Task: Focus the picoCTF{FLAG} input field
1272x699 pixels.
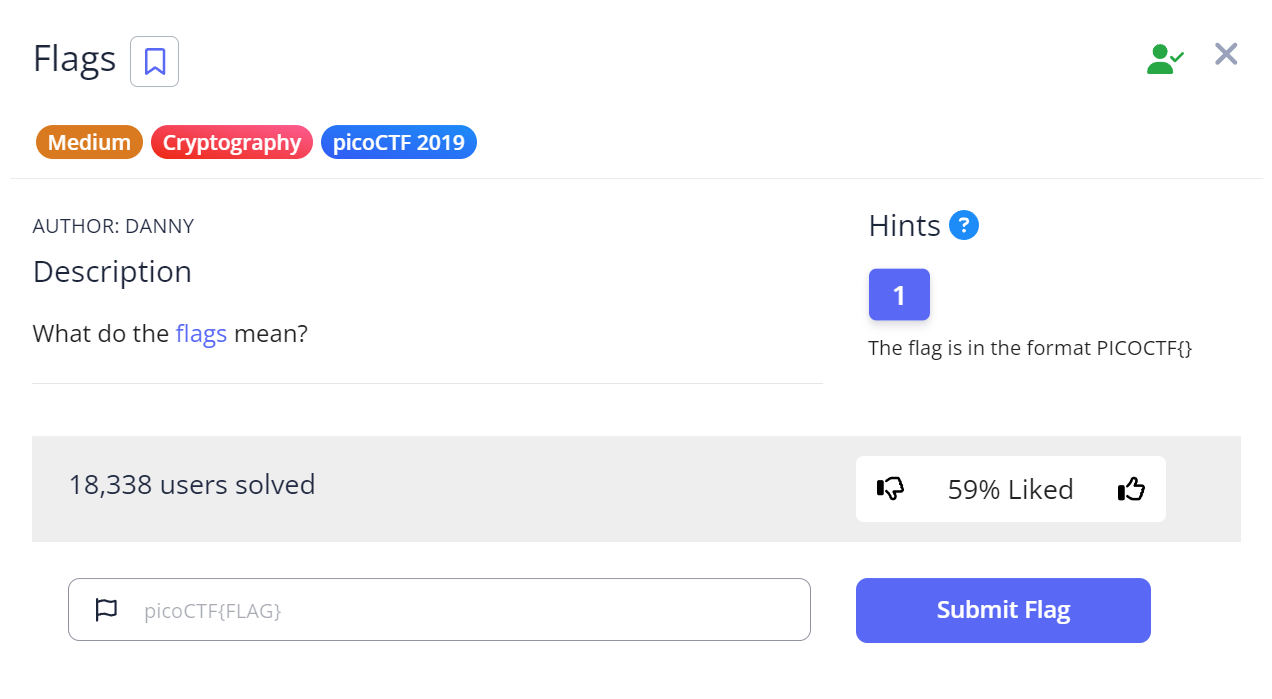Action: click(x=470, y=610)
